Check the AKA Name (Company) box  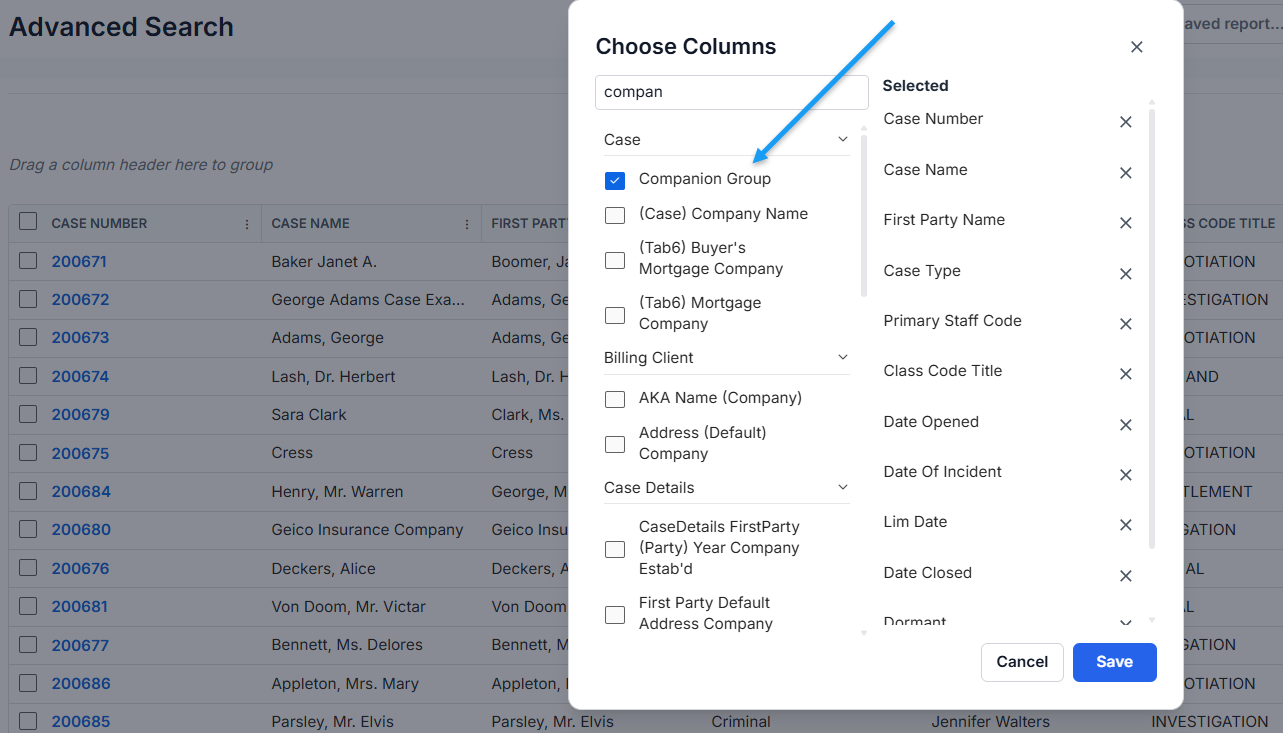click(615, 399)
